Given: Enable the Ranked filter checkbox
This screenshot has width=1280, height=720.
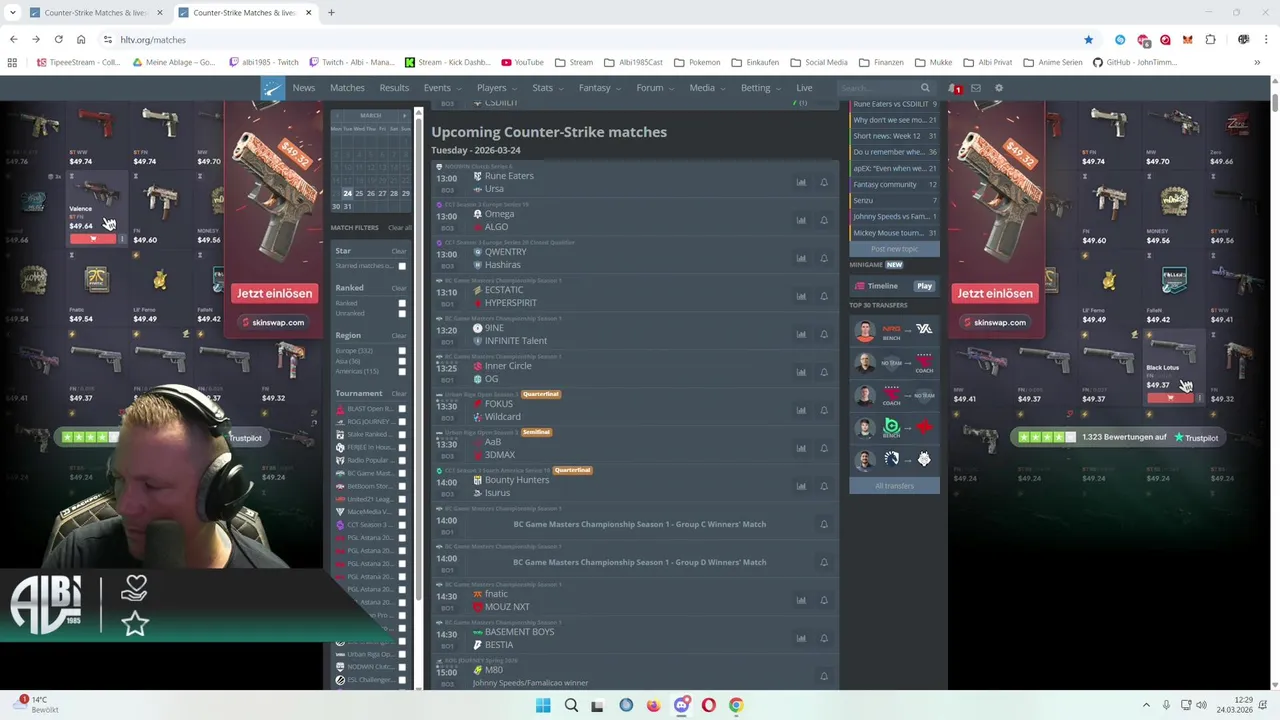Looking at the screenshot, I should [x=402, y=303].
